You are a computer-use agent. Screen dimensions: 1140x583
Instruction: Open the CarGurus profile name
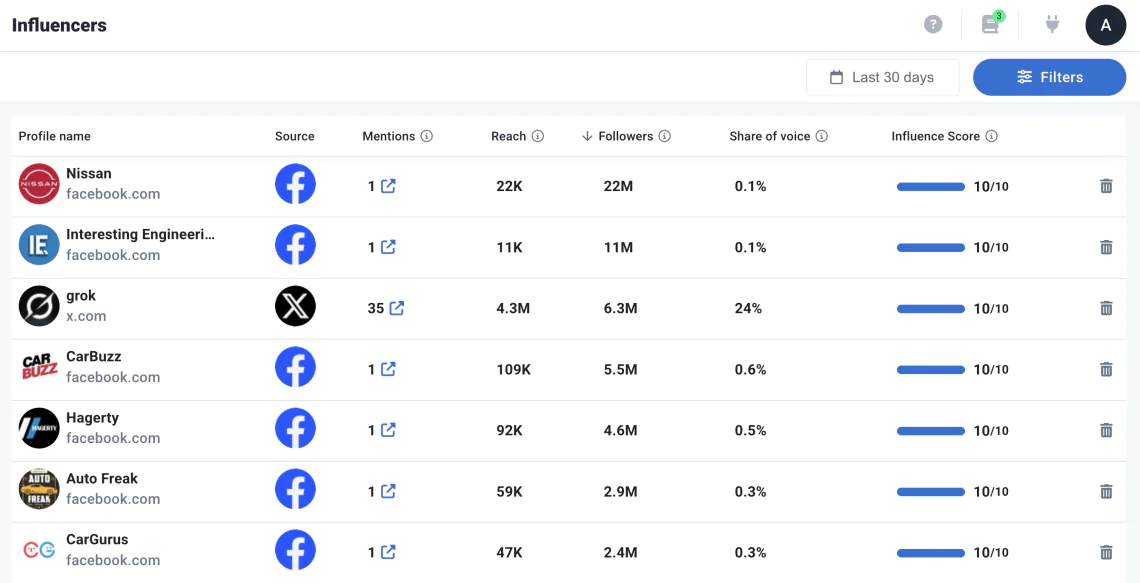pos(97,540)
